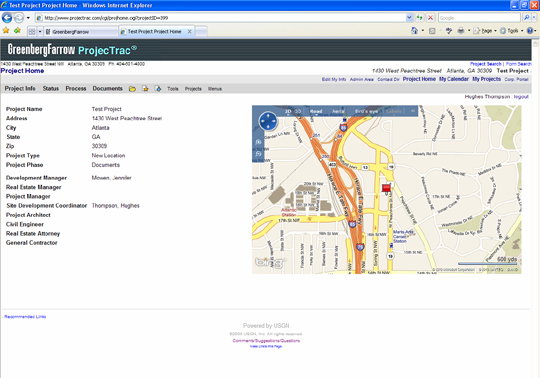Toggle the map Labels option
The image size is (540, 378).
tap(393, 111)
